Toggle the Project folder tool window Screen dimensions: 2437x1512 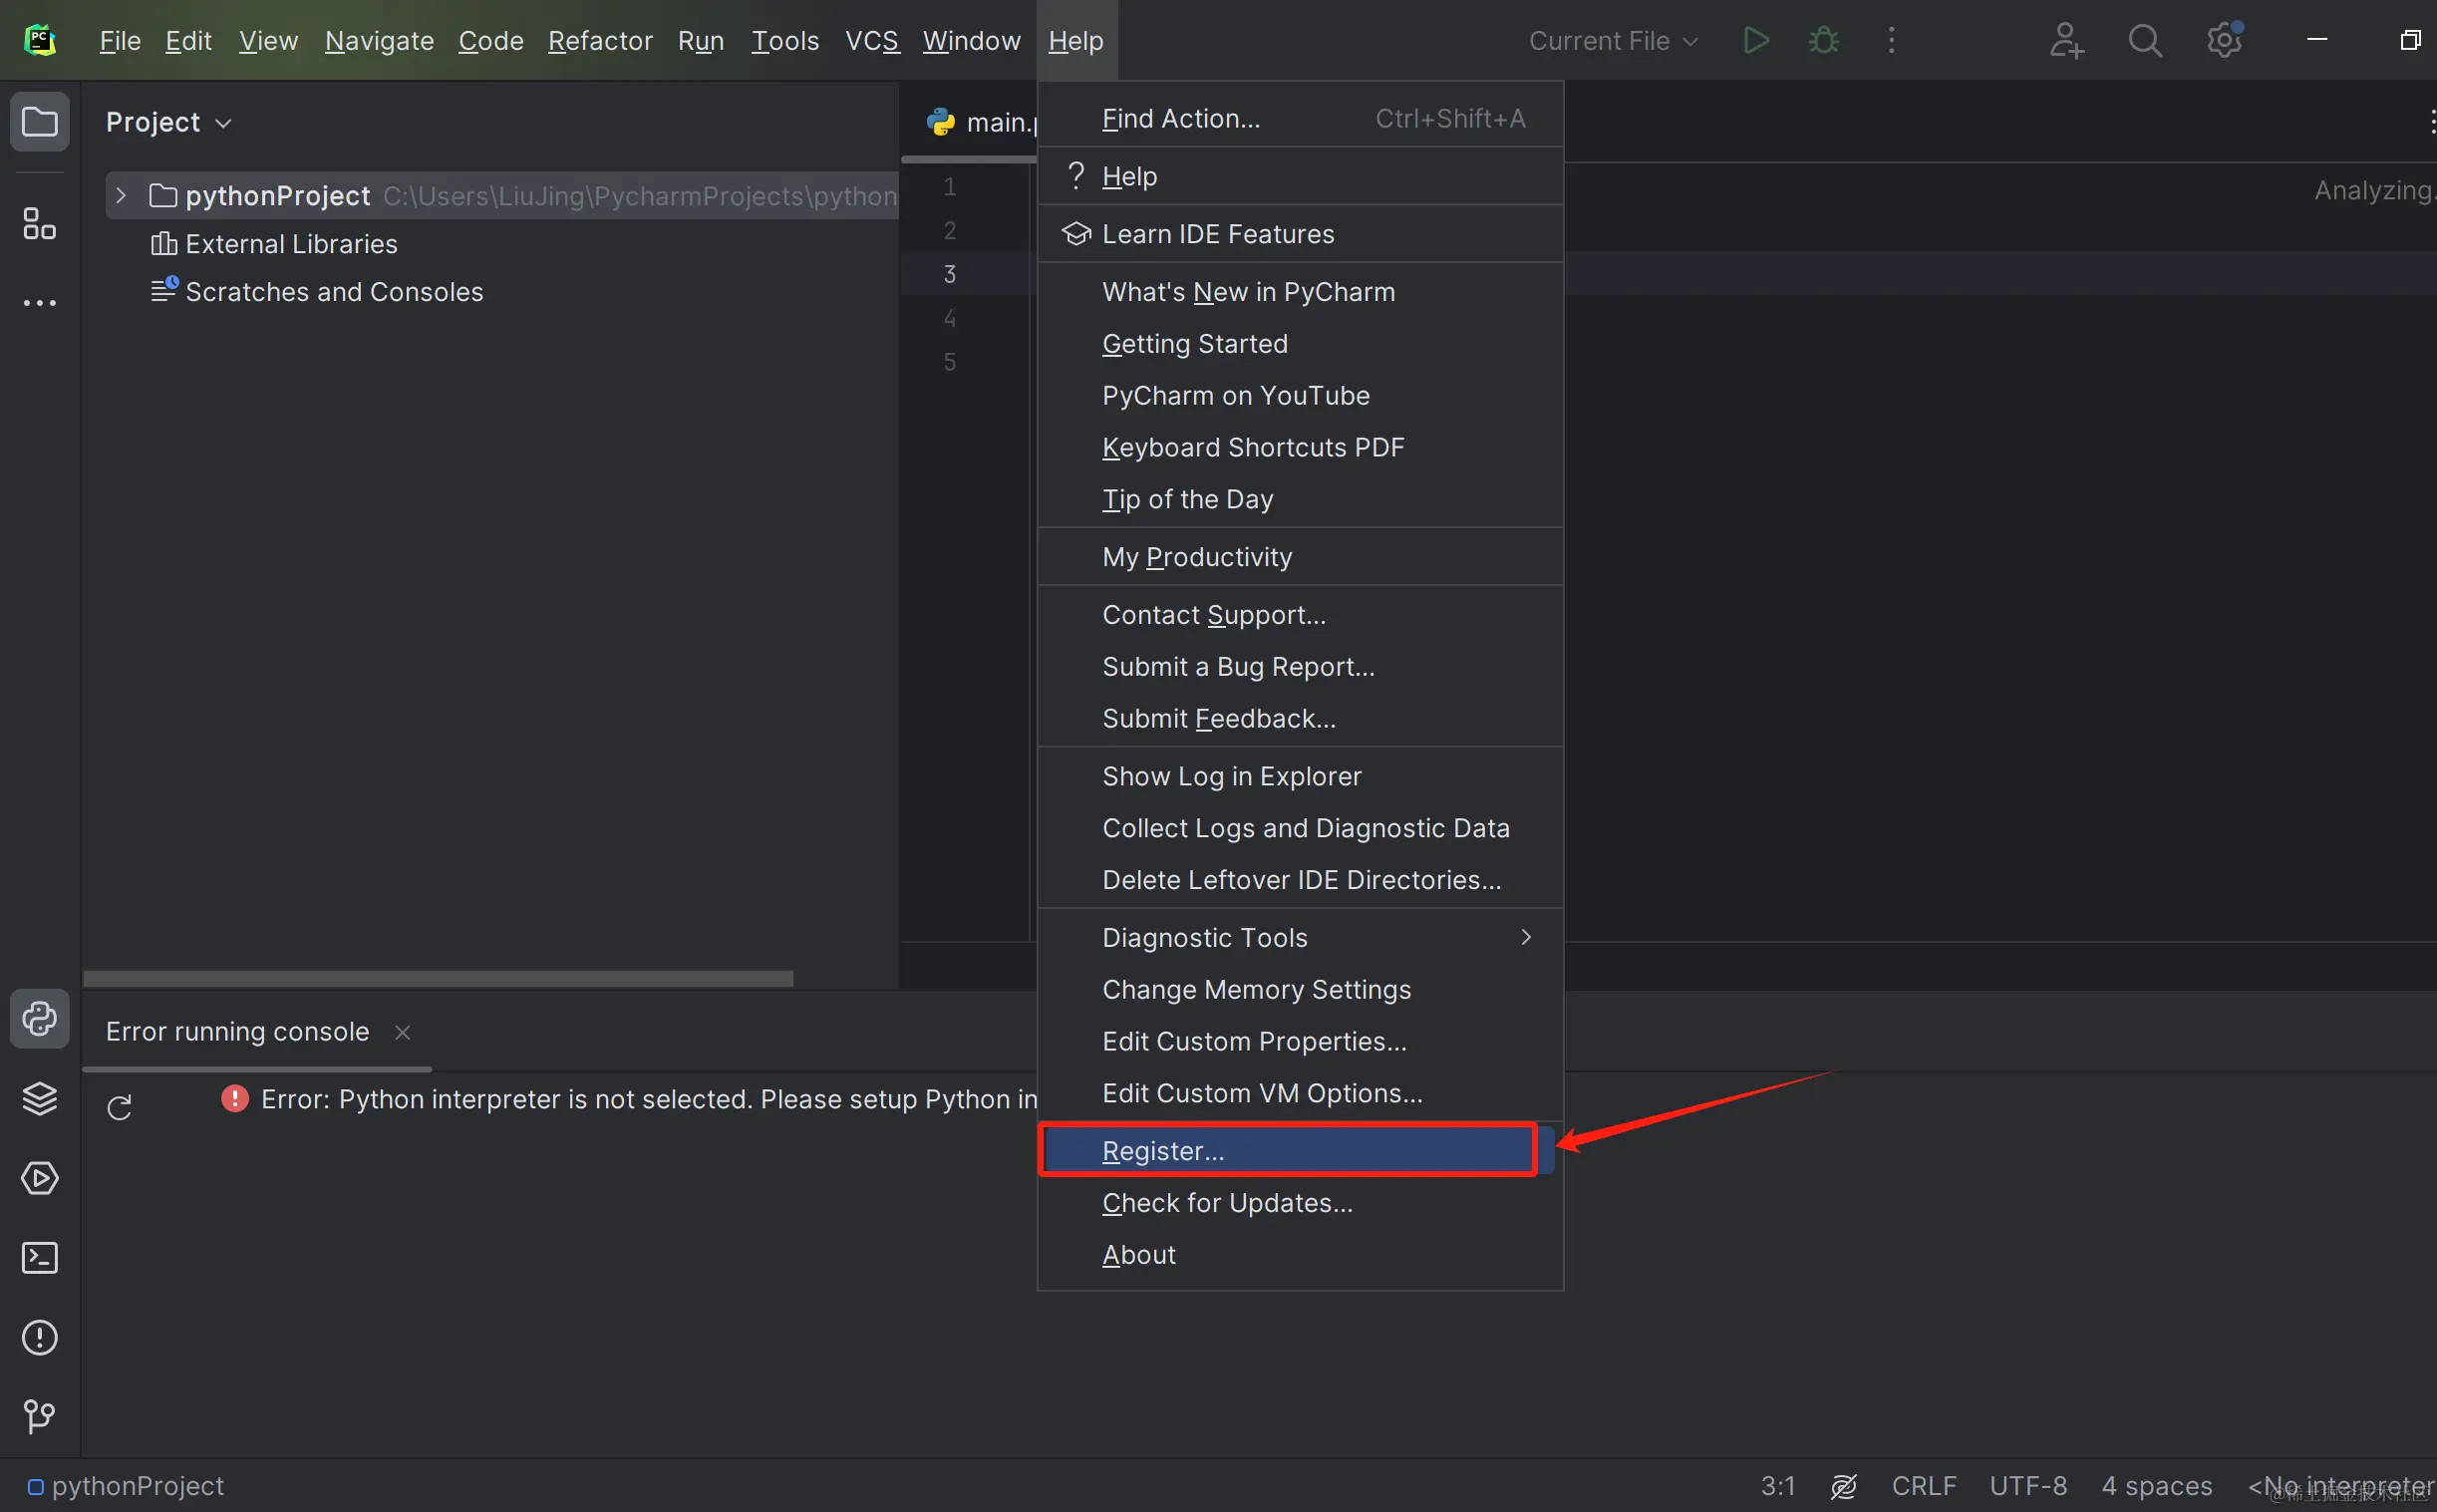click(x=39, y=122)
